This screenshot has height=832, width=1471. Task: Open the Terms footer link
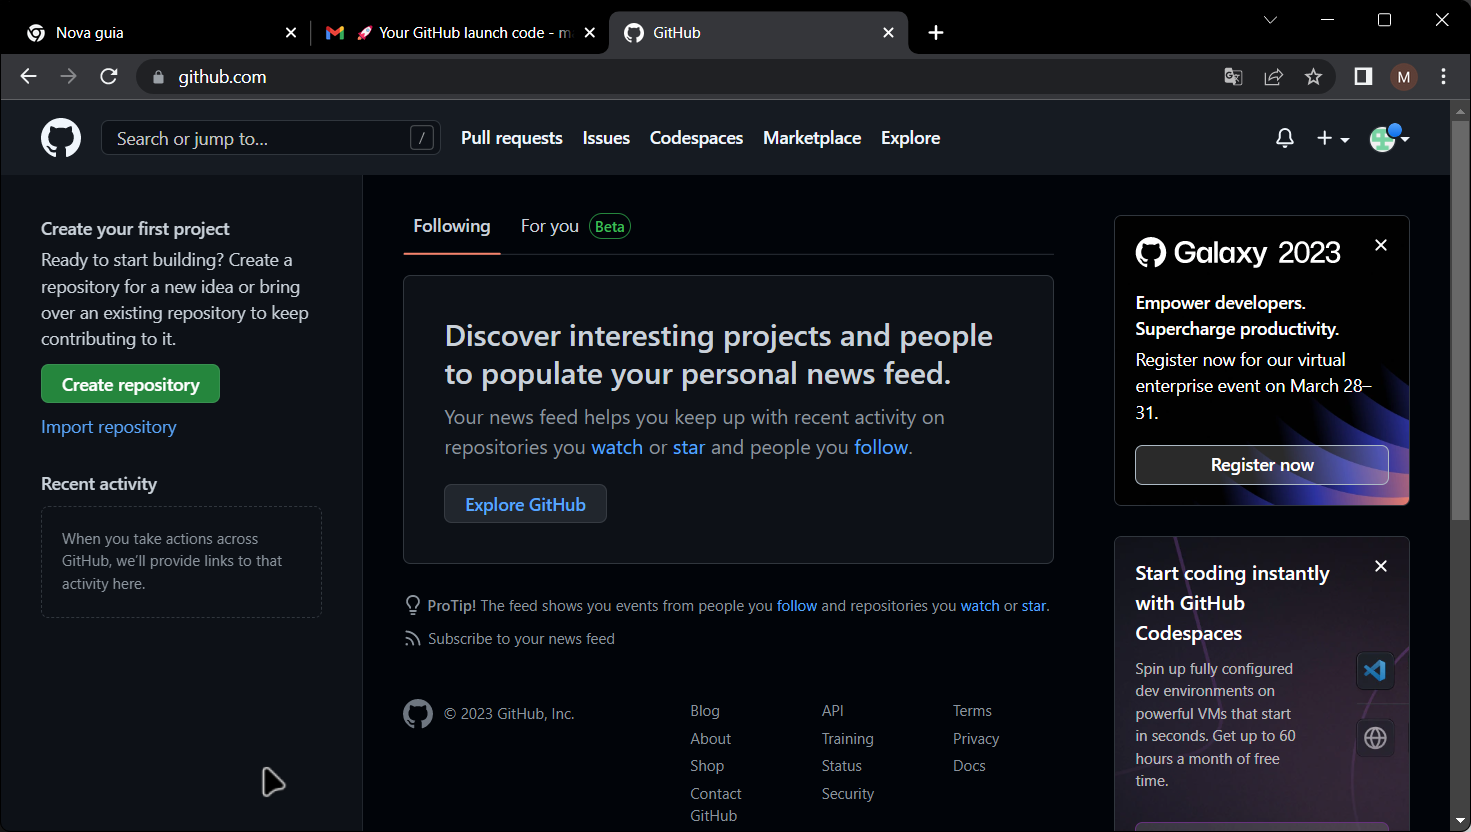972,711
